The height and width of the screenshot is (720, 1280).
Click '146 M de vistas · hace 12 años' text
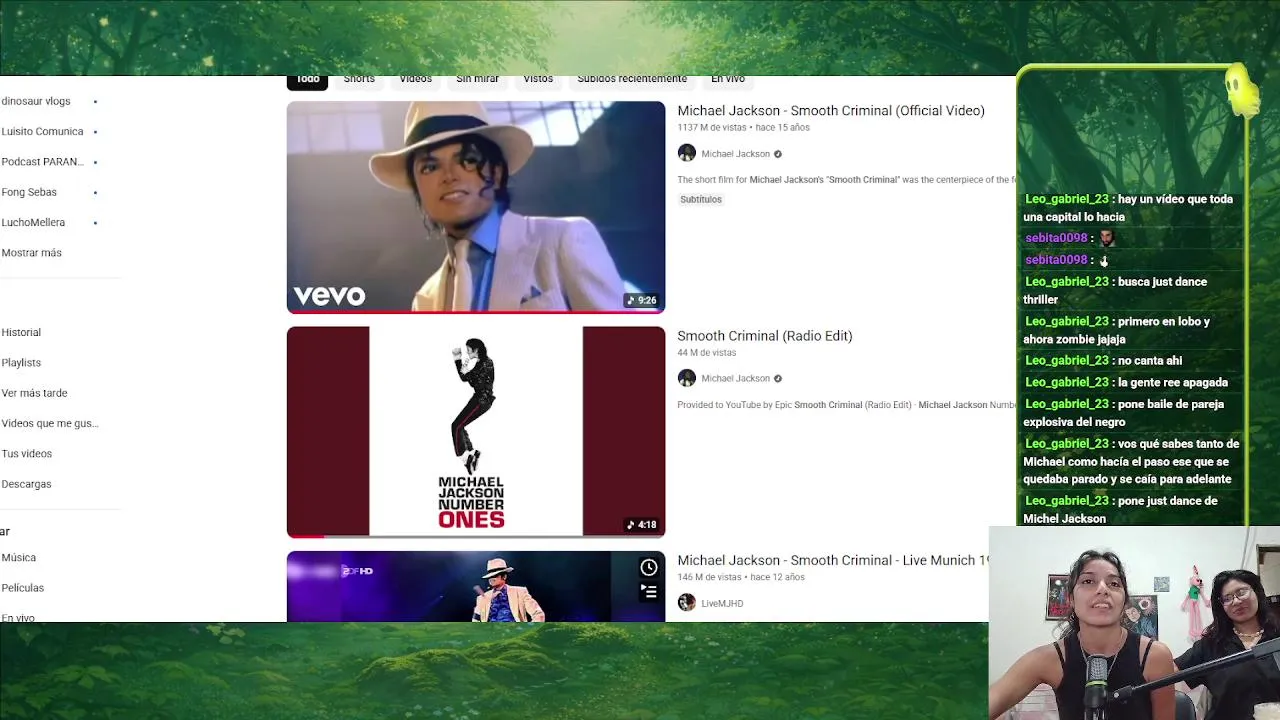pos(741,577)
